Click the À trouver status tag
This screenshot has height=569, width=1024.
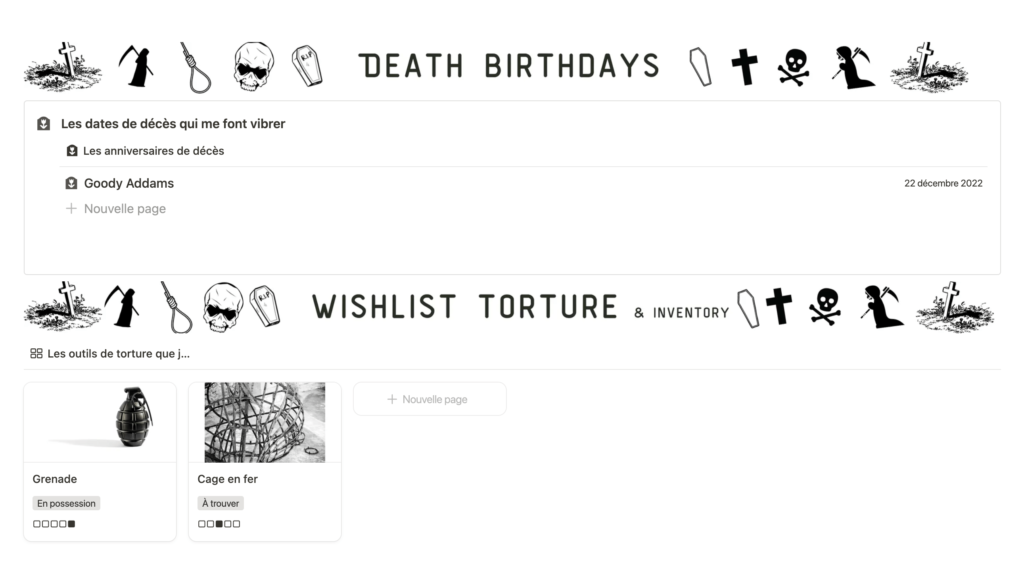pyautogui.click(x=220, y=503)
